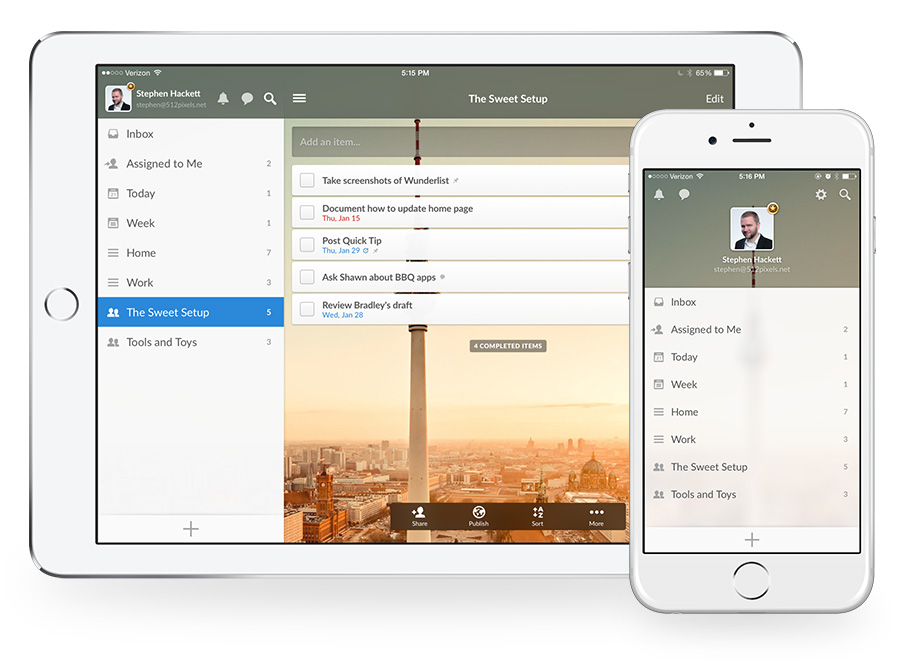Viewport: 914px width, 669px height.
Task: Select The Sweet Setup in iPad sidebar
Action: (191, 312)
